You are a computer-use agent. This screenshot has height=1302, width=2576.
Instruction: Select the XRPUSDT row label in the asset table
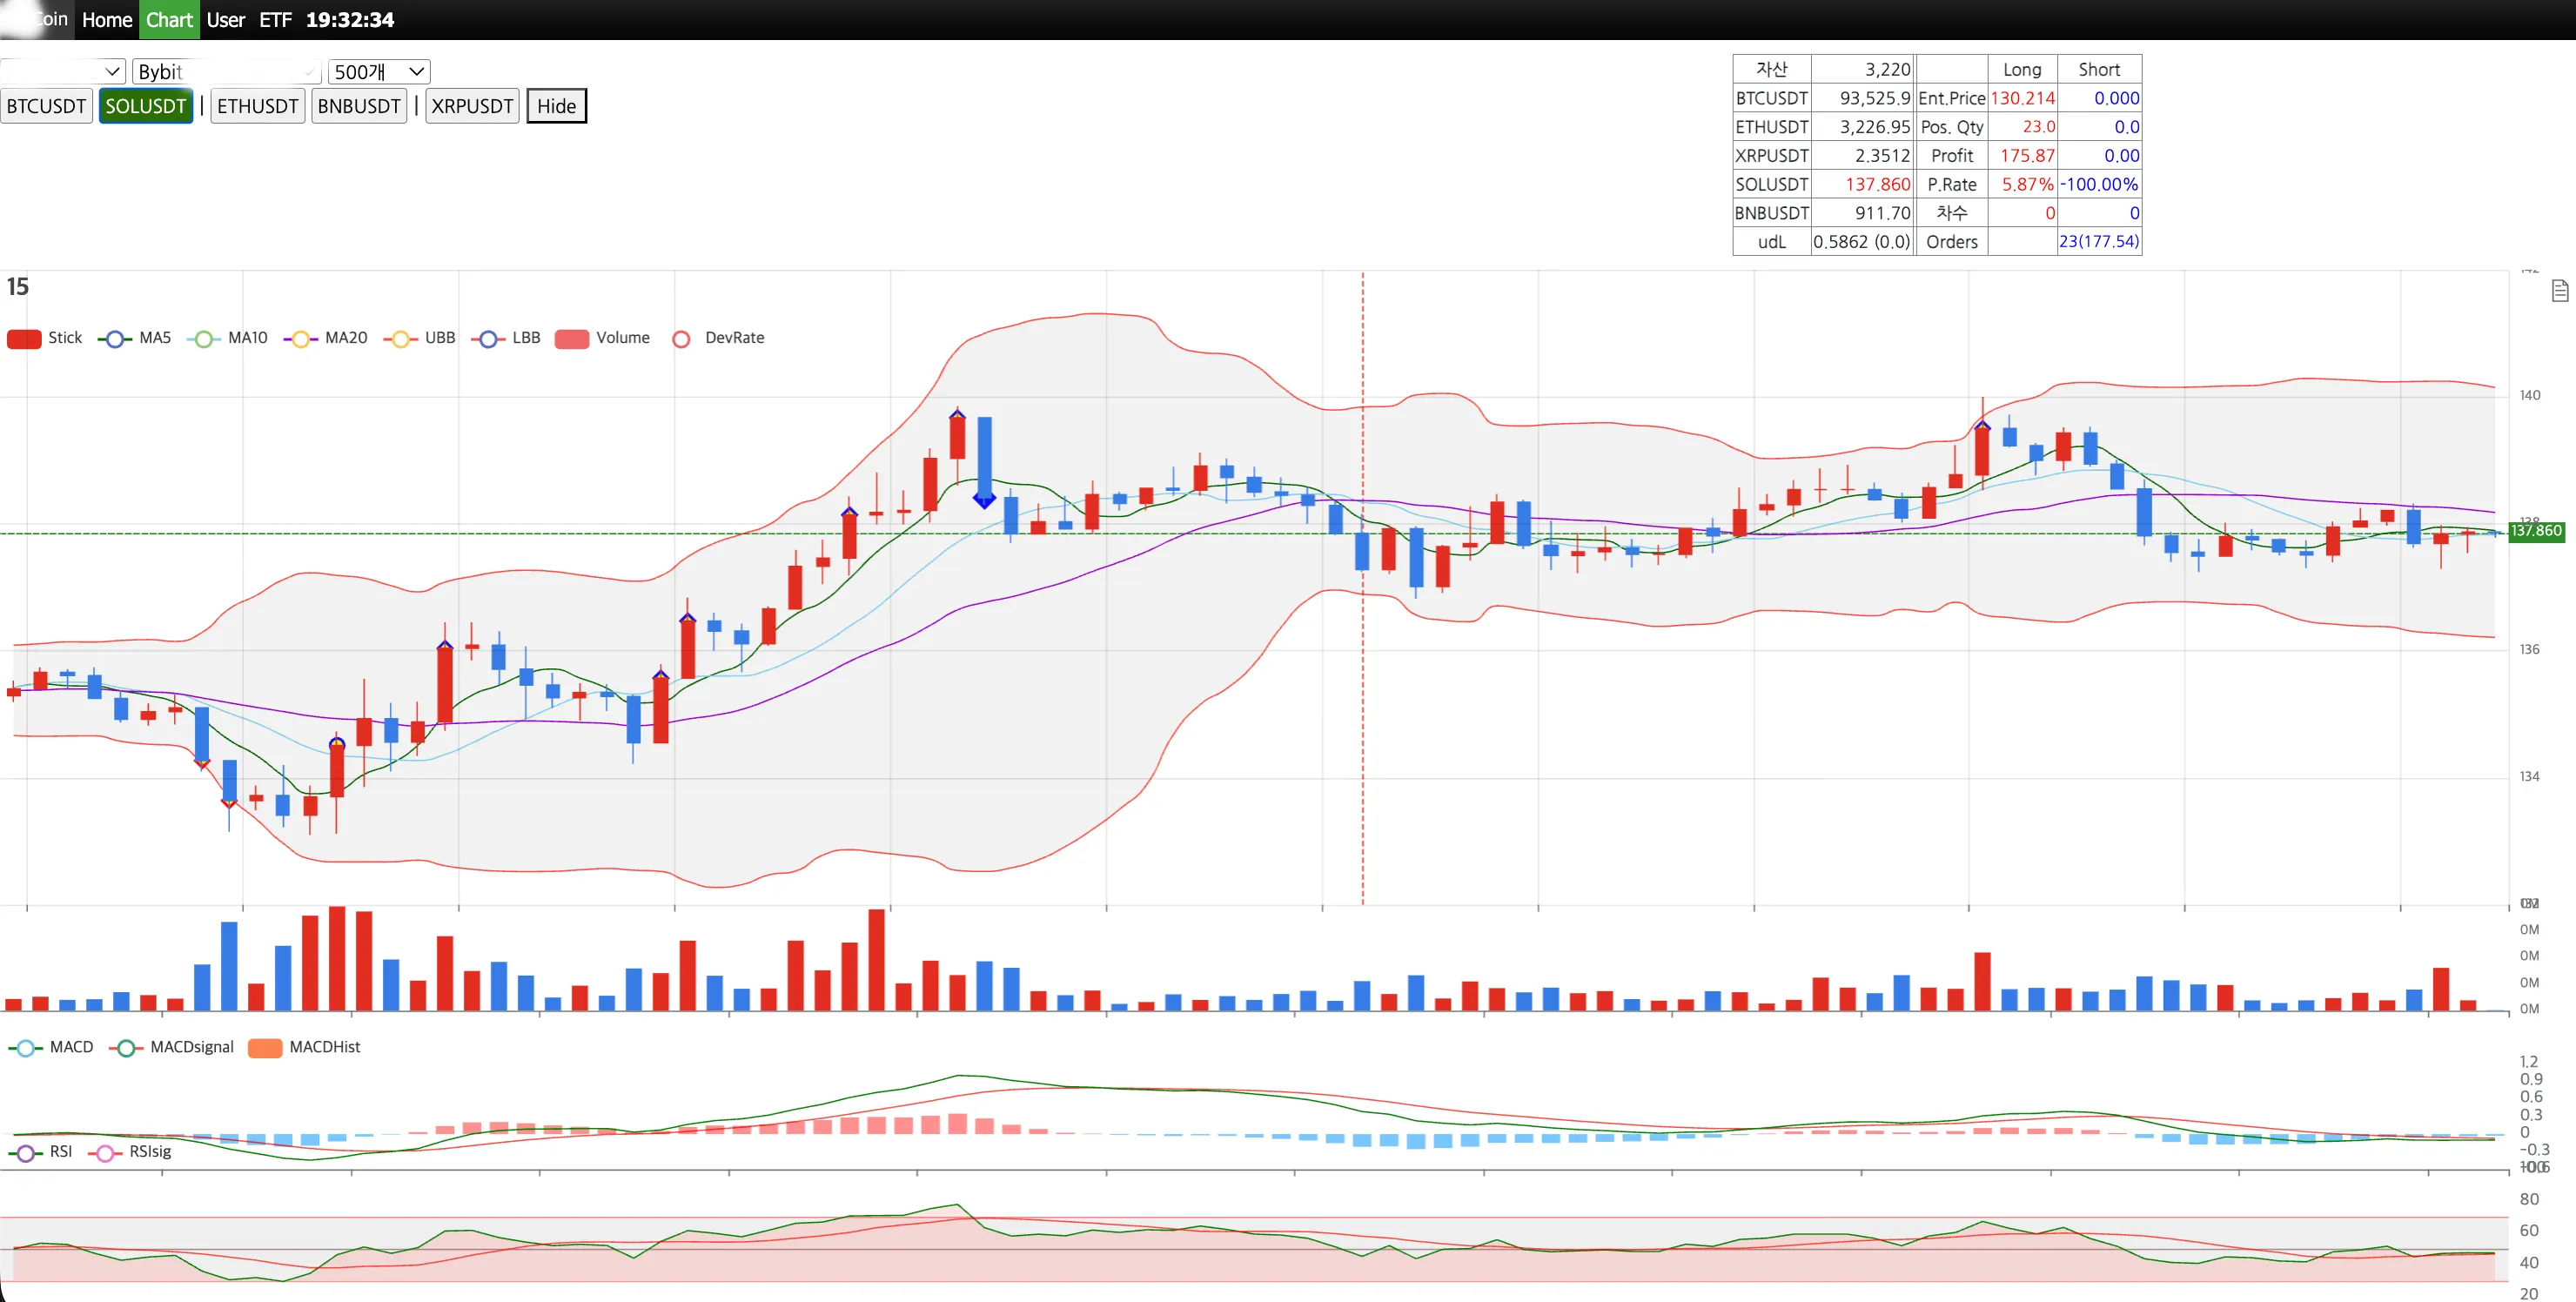pyautogui.click(x=1772, y=155)
